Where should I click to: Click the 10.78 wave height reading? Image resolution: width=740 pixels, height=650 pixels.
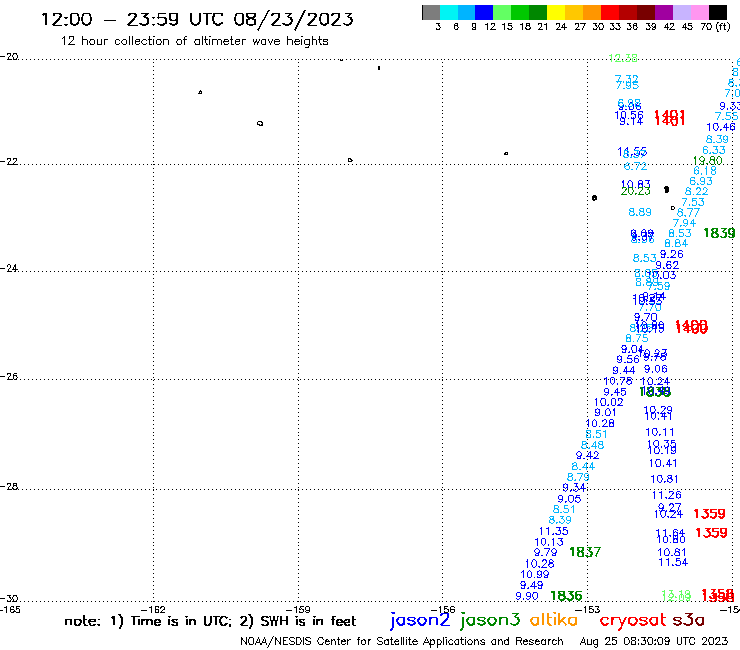tap(618, 381)
